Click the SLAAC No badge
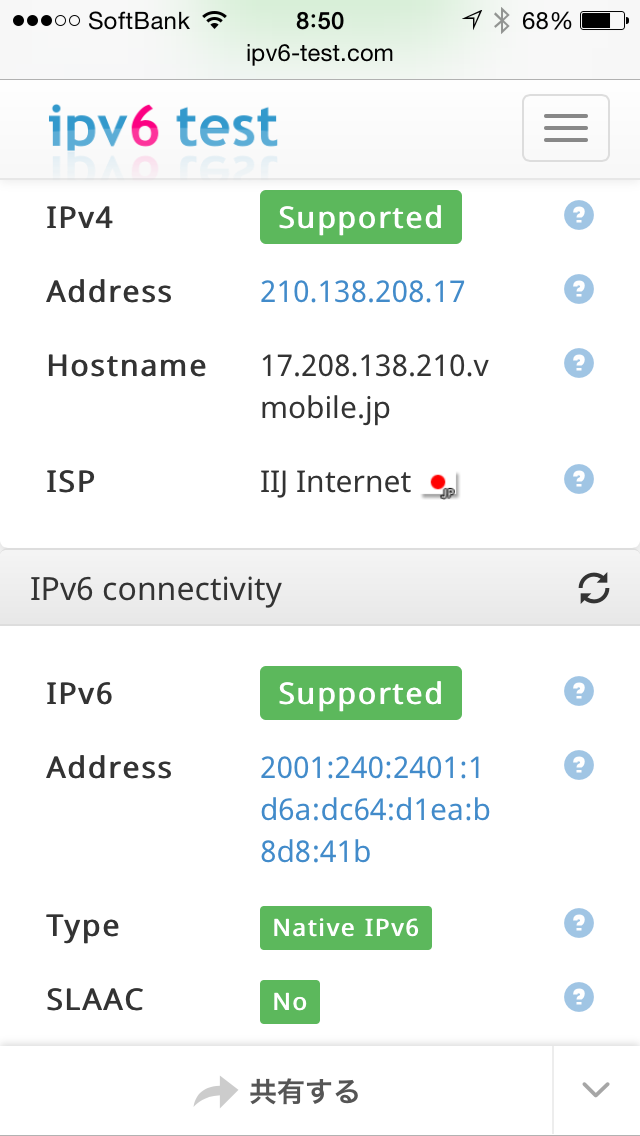The width and height of the screenshot is (640, 1136). click(x=289, y=1001)
